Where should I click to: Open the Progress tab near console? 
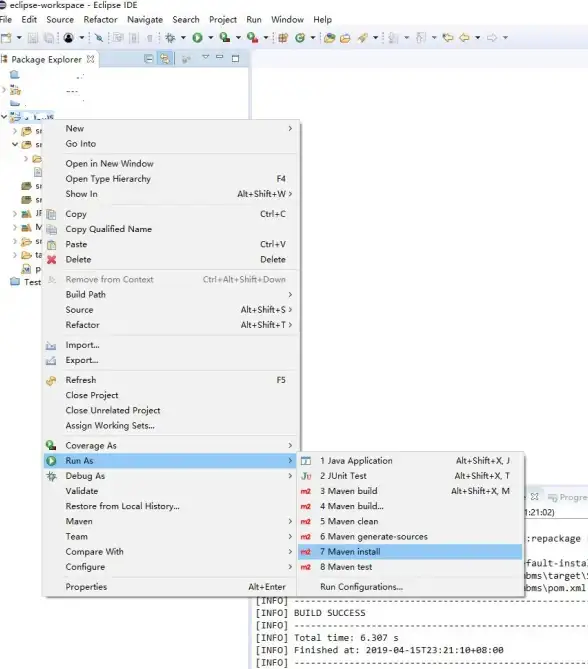pyautogui.click(x=568, y=497)
